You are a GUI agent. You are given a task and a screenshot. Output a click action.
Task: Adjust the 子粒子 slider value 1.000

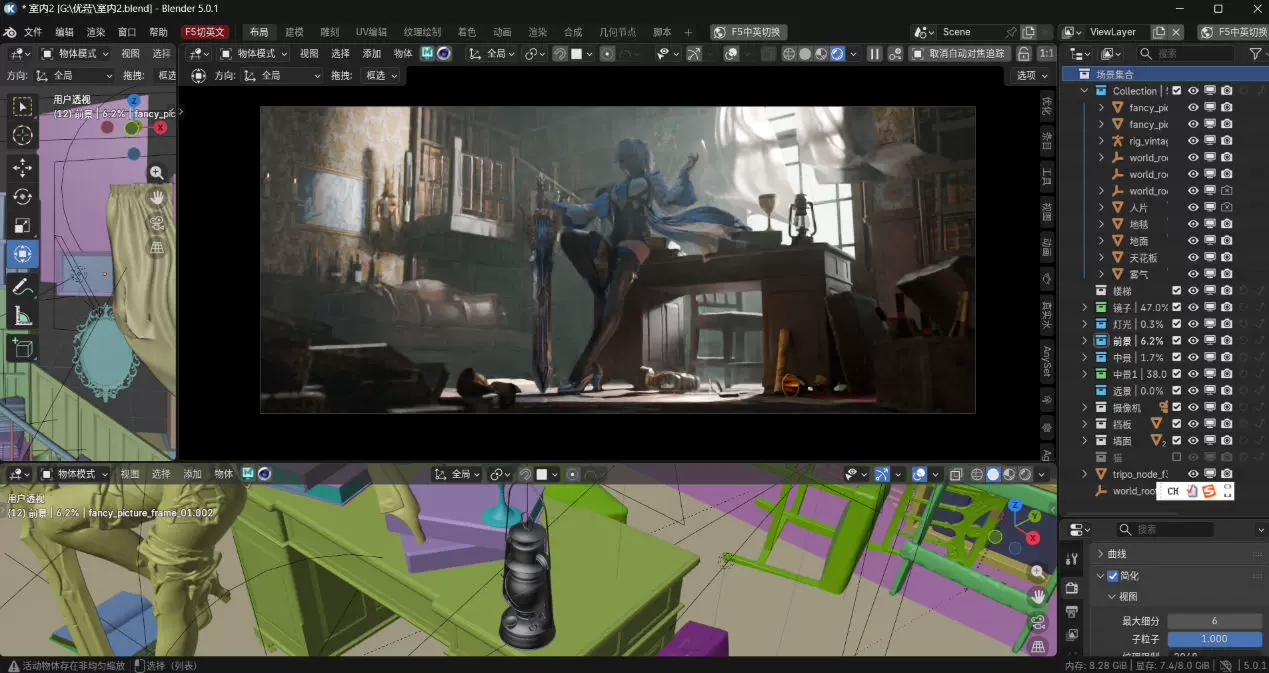pos(1213,639)
